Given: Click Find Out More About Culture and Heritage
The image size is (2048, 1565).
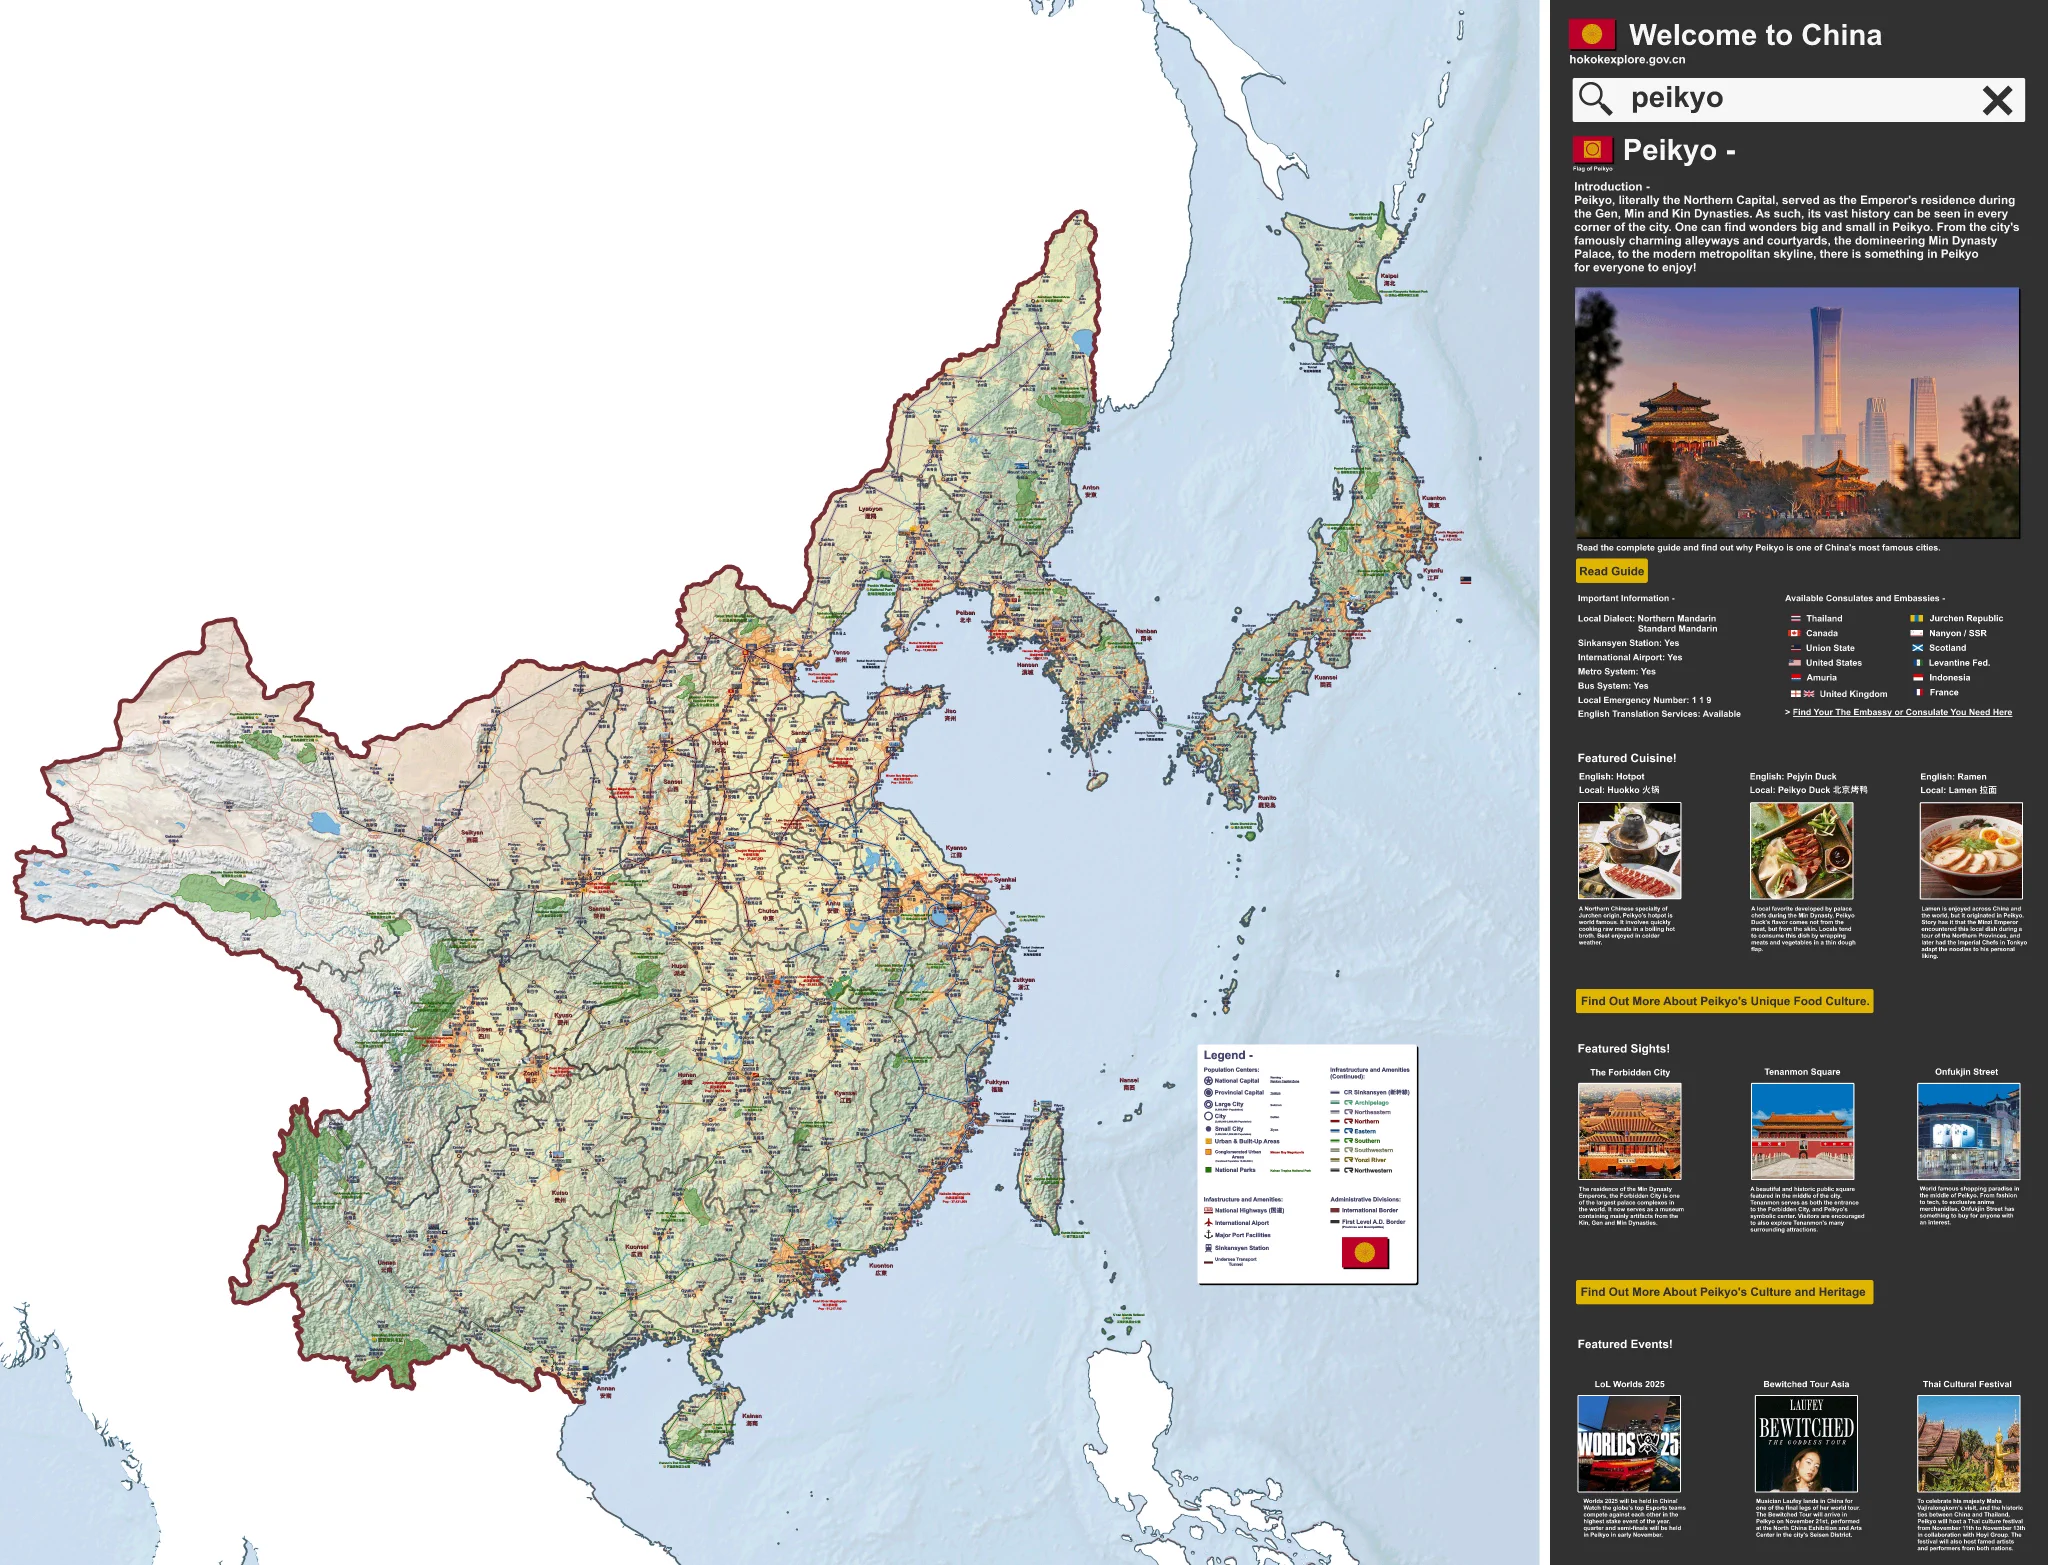Looking at the screenshot, I should click(1724, 1292).
